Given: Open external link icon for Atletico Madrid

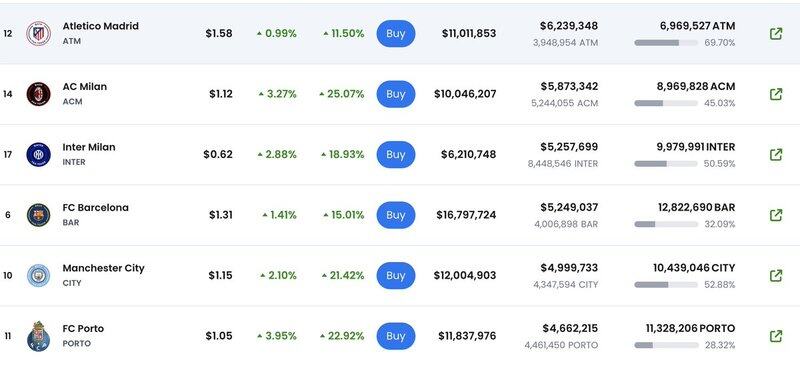Looking at the screenshot, I should [776, 34].
